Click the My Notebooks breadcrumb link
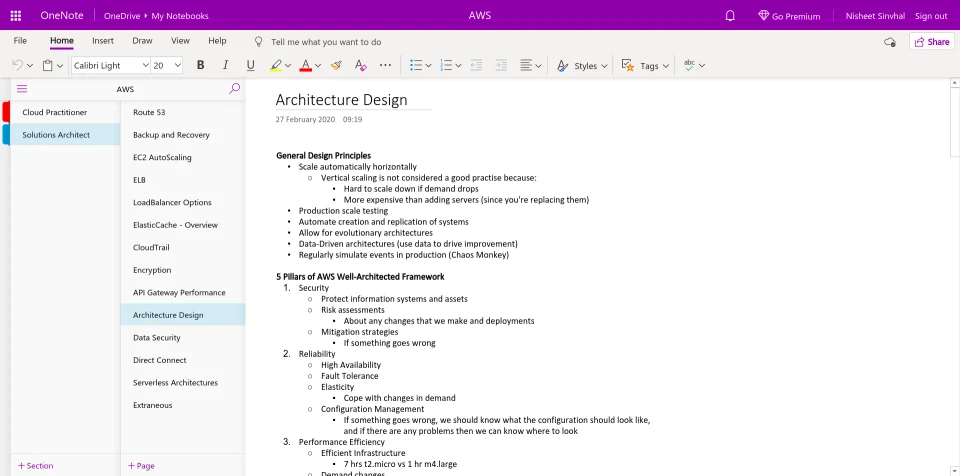This screenshot has height=476, width=960. (180, 16)
